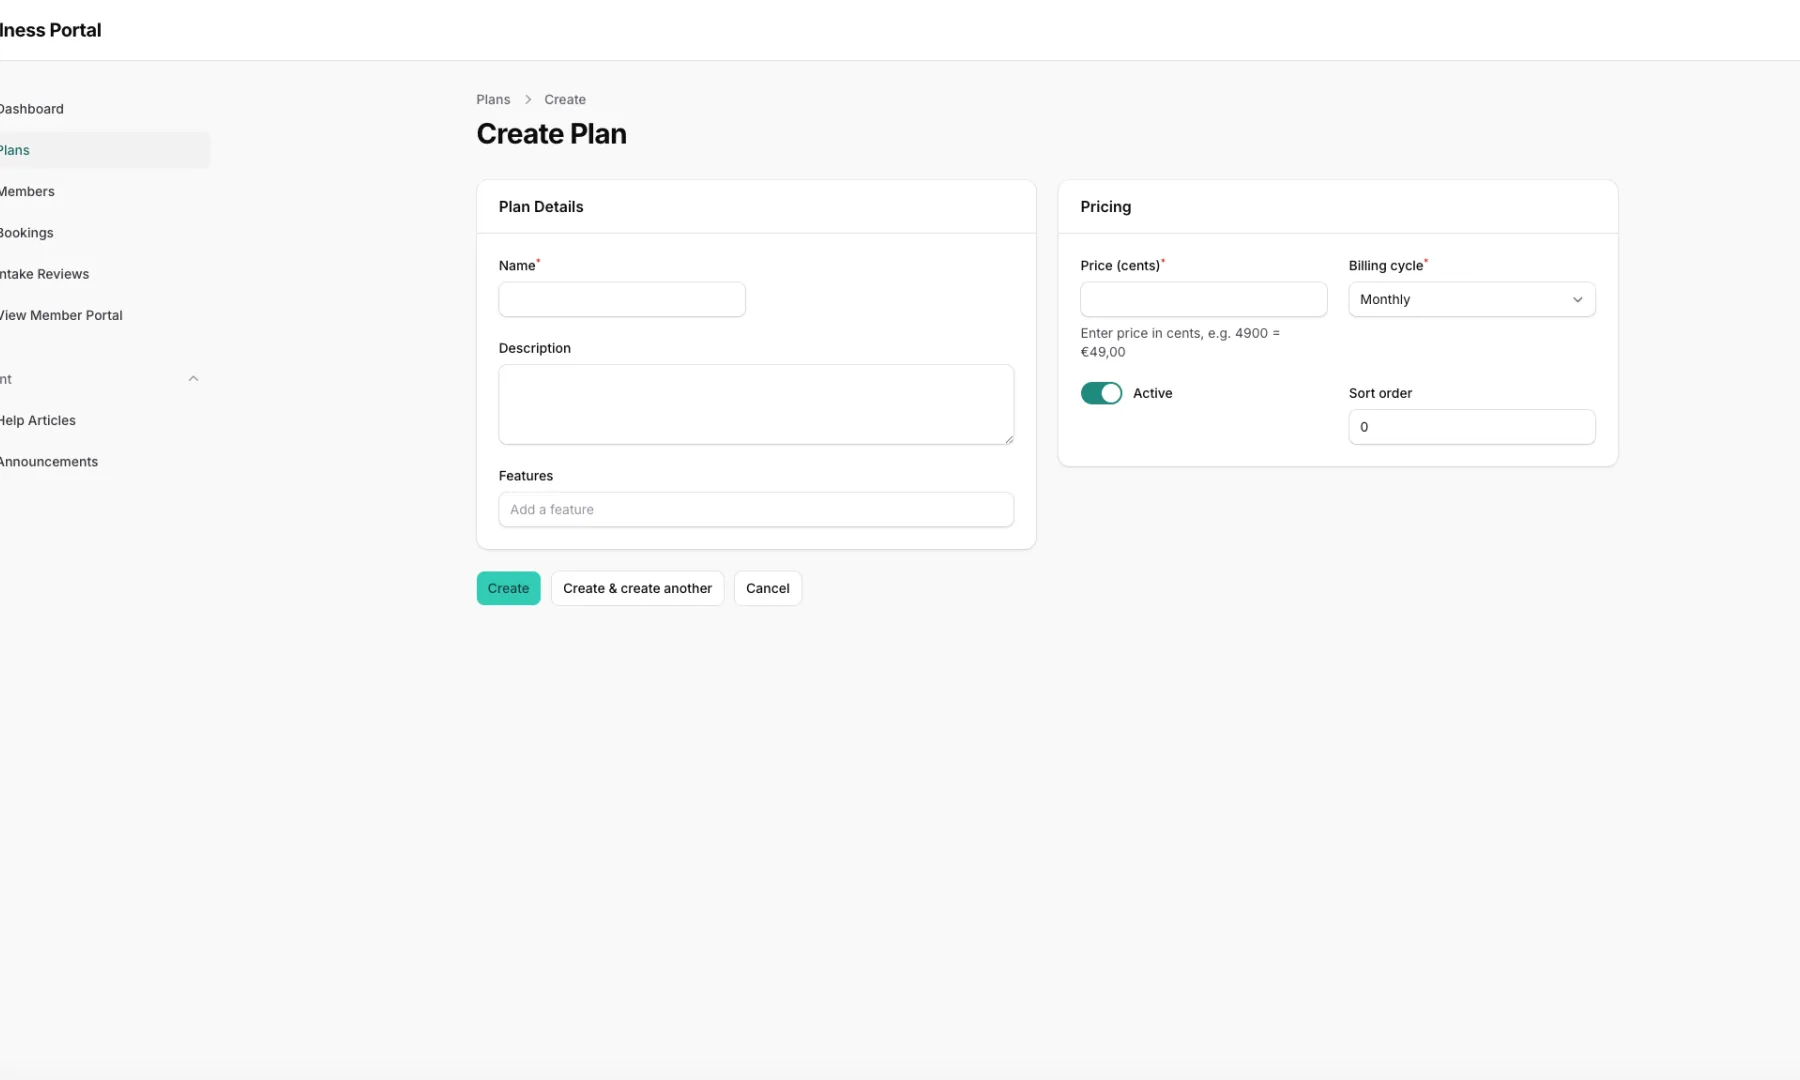Viewport: 1800px width, 1080px height.
Task: Go to Intake Reviews
Action: pos(44,273)
